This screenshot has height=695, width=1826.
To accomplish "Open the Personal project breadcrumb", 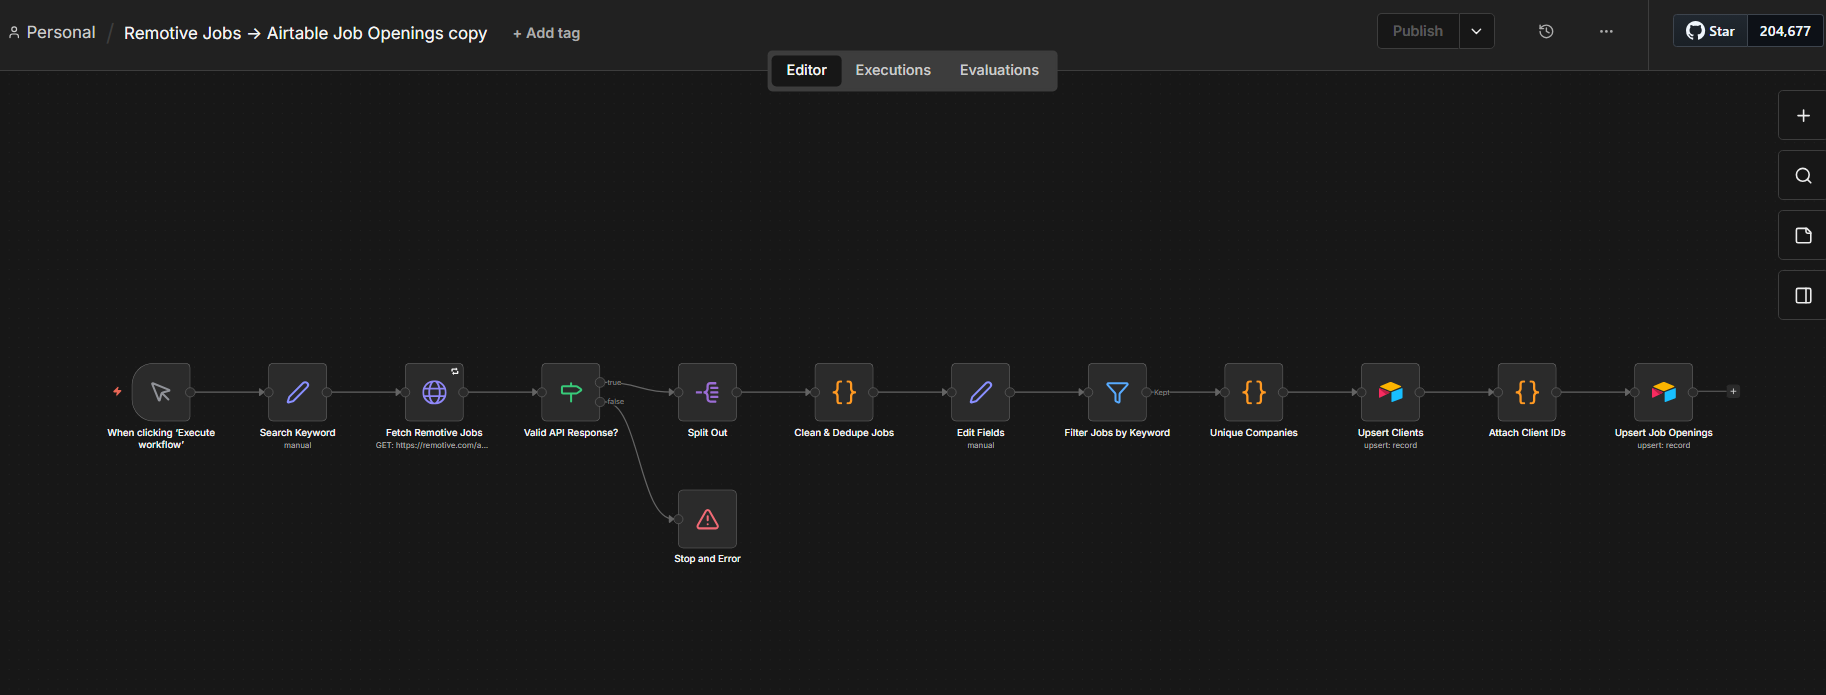I will coord(52,32).
